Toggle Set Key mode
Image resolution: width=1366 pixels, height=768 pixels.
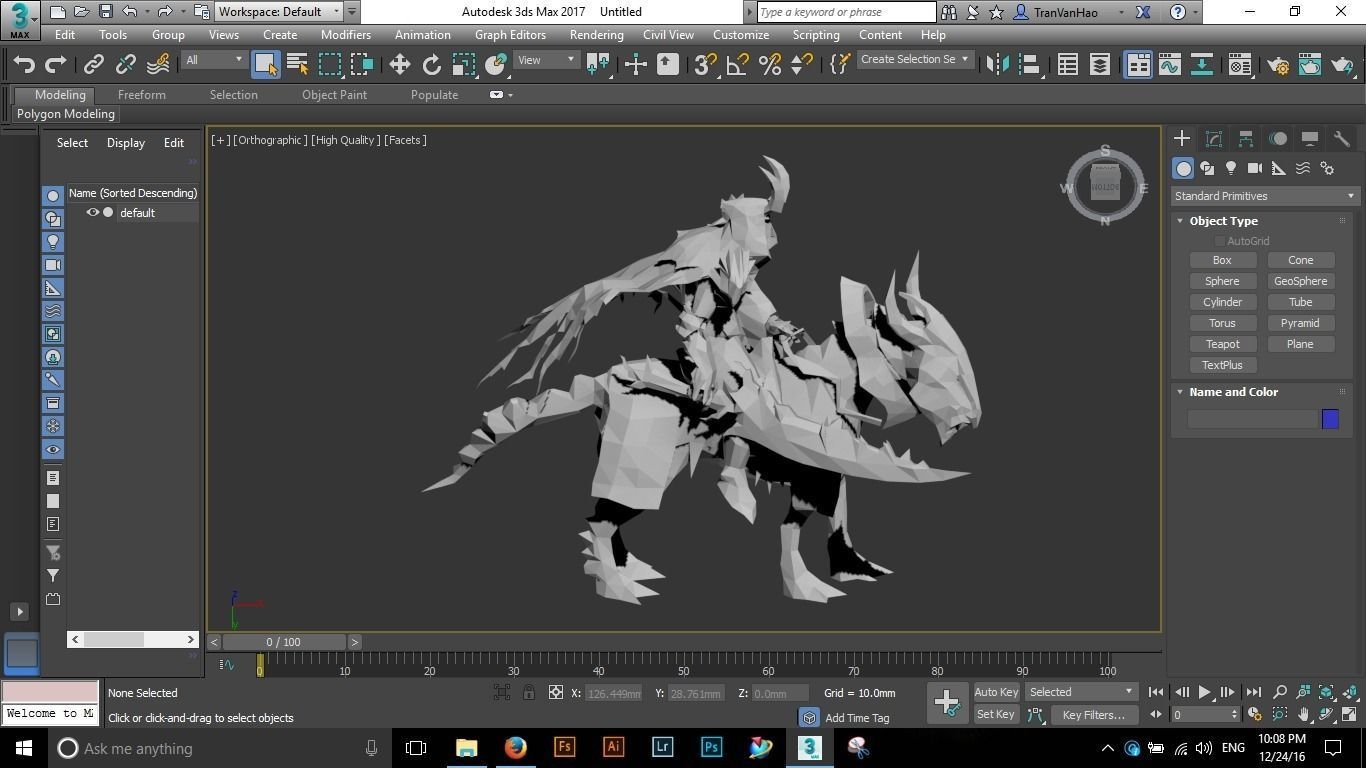pos(996,714)
